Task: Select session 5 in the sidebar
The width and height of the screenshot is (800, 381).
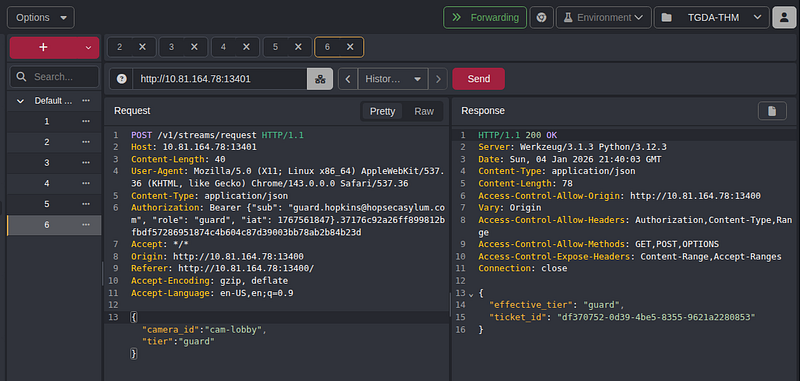Action: (x=47, y=204)
